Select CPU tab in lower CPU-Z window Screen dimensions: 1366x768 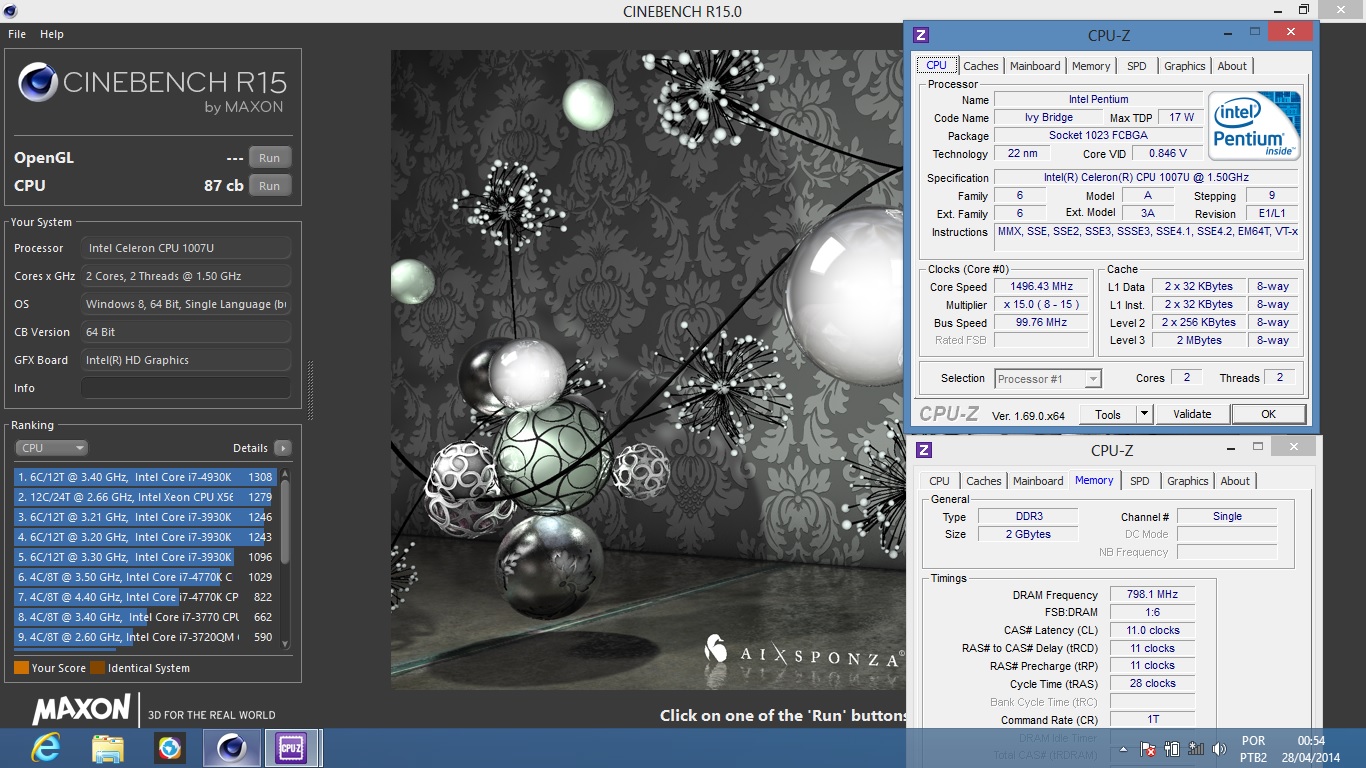[939, 481]
